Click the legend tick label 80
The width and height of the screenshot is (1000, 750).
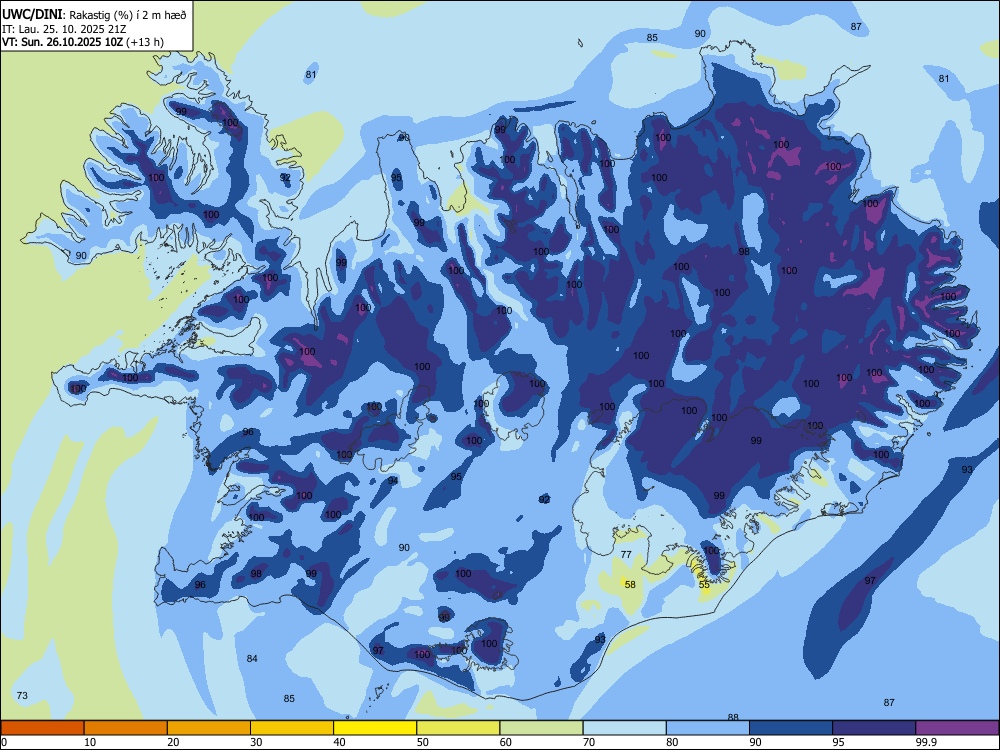point(672,742)
